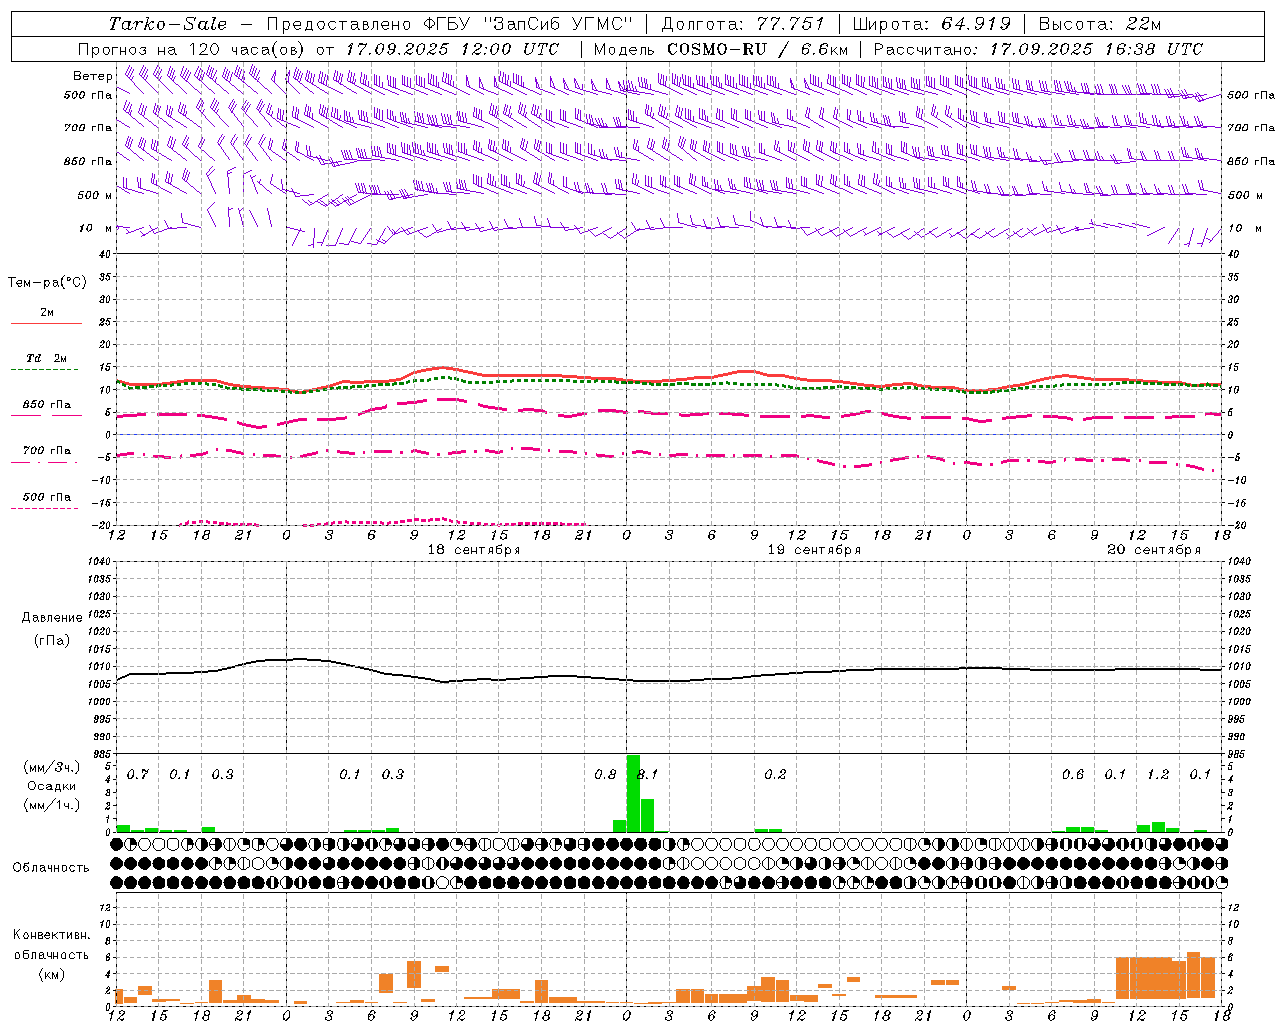Click the "Ветер" wind section label
The image size is (1280, 1024).
click(x=92, y=76)
